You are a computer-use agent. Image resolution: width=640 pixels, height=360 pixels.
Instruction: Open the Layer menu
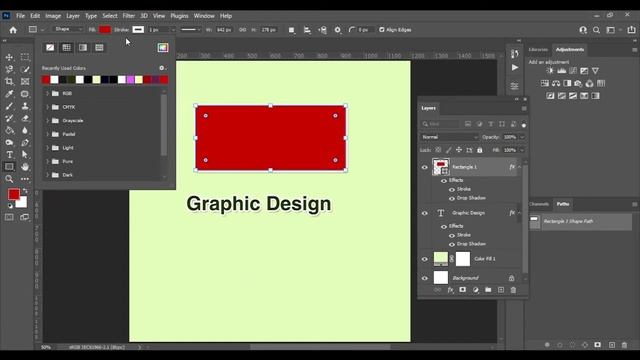pos(73,16)
